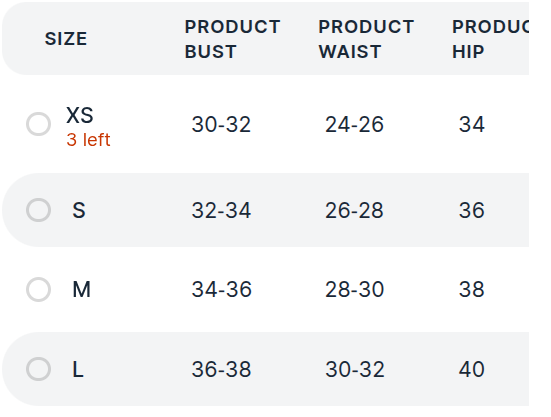Click the PRODUCT HIP column header
The width and height of the screenshot is (551, 417).
pos(490,39)
